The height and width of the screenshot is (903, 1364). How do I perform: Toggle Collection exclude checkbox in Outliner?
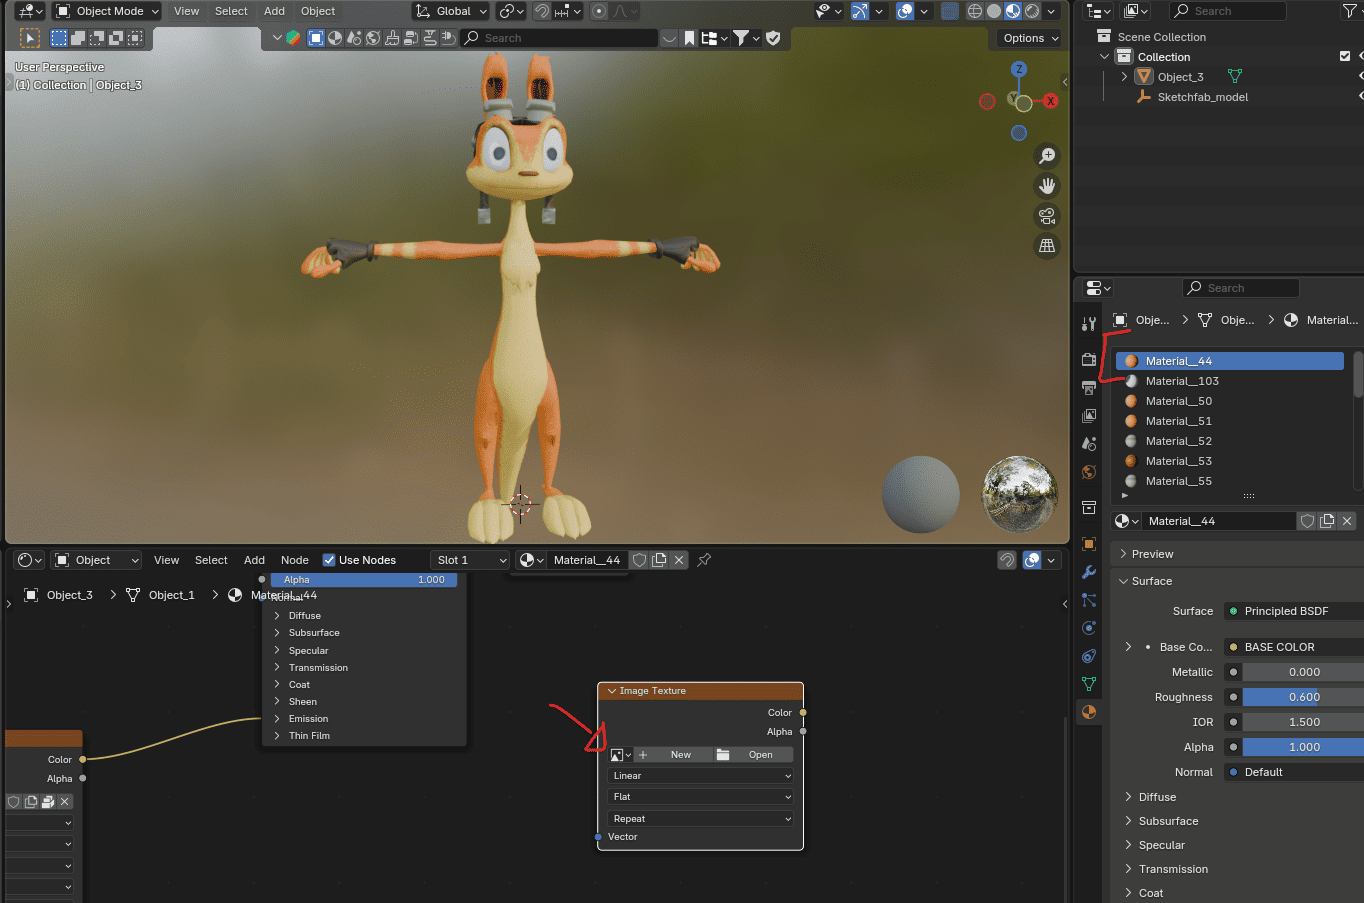tap(1345, 56)
